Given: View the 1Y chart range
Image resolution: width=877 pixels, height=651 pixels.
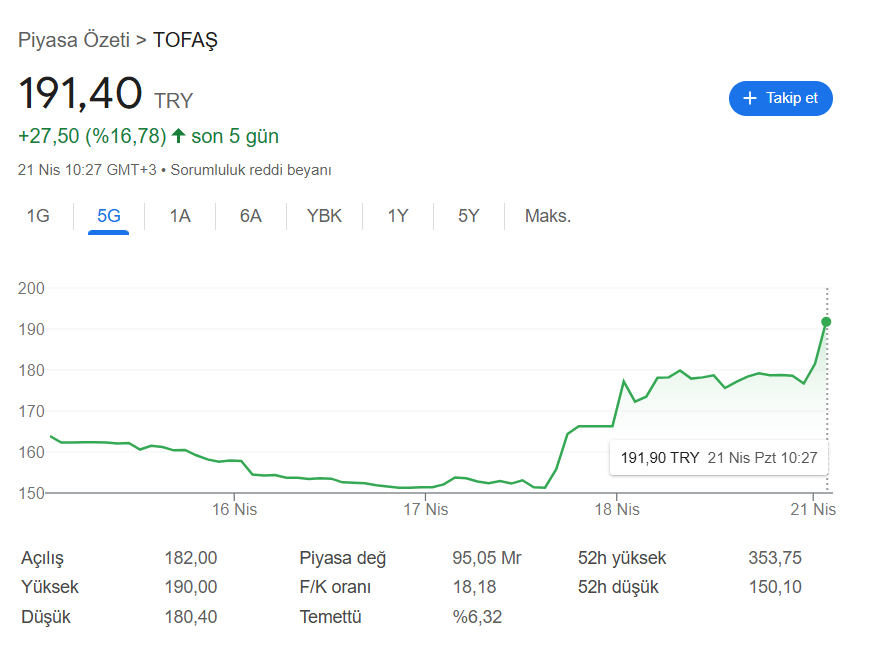Looking at the screenshot, I should click(x=398, y=216).
